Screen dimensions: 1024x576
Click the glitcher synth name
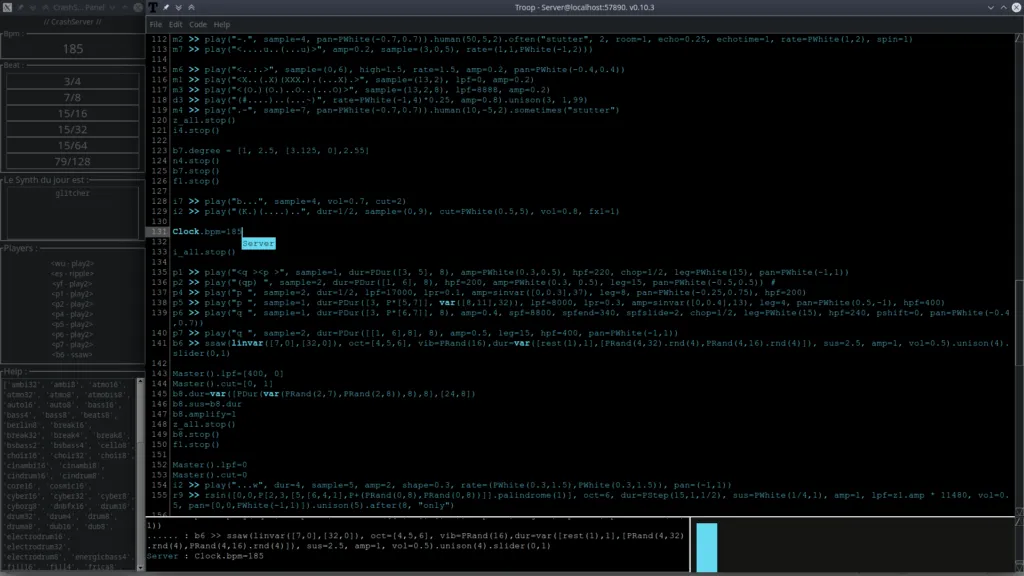pyautogui.click(x=72, y=193)
